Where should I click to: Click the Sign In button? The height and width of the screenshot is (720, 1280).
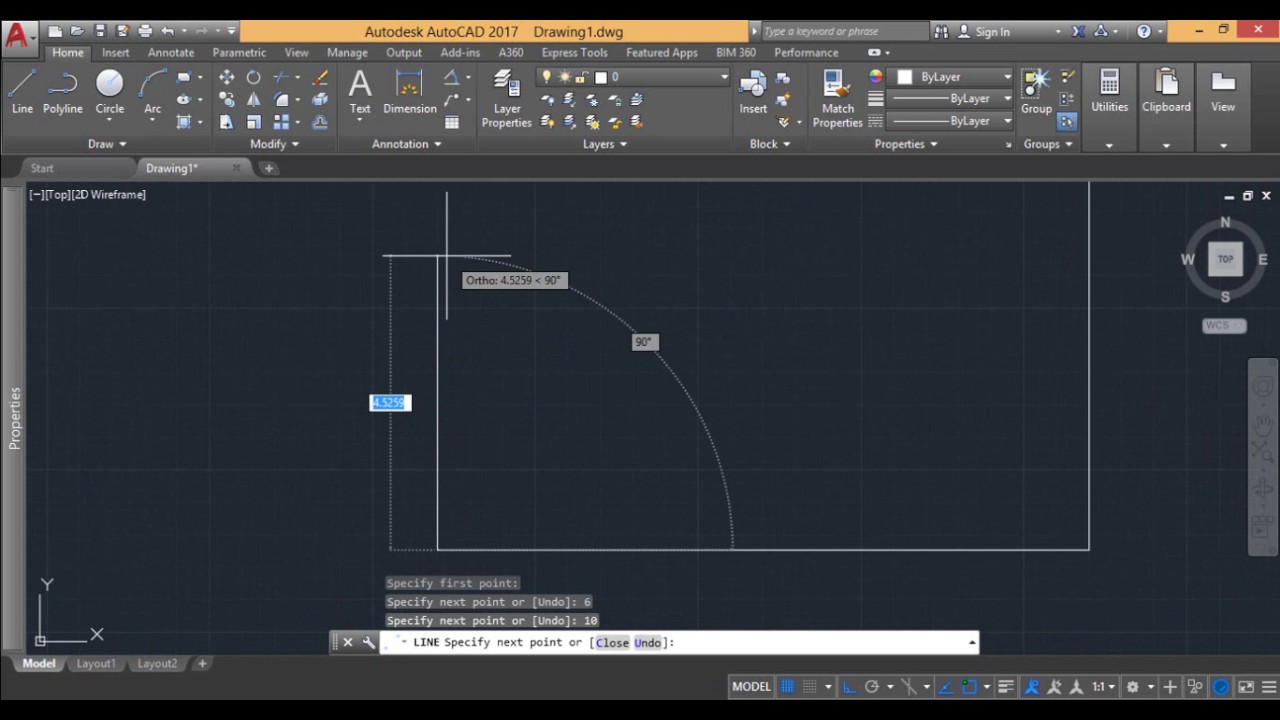pos(985,32)
